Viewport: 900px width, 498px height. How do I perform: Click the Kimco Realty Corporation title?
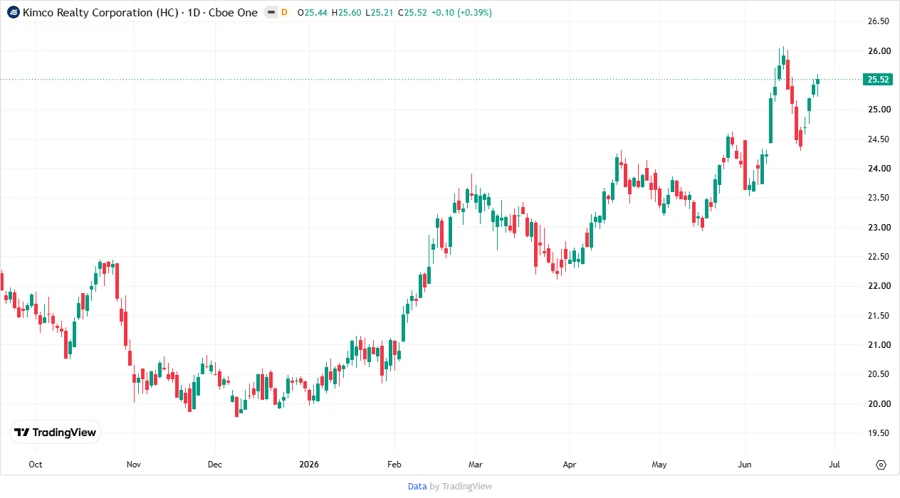click(100, 12)
